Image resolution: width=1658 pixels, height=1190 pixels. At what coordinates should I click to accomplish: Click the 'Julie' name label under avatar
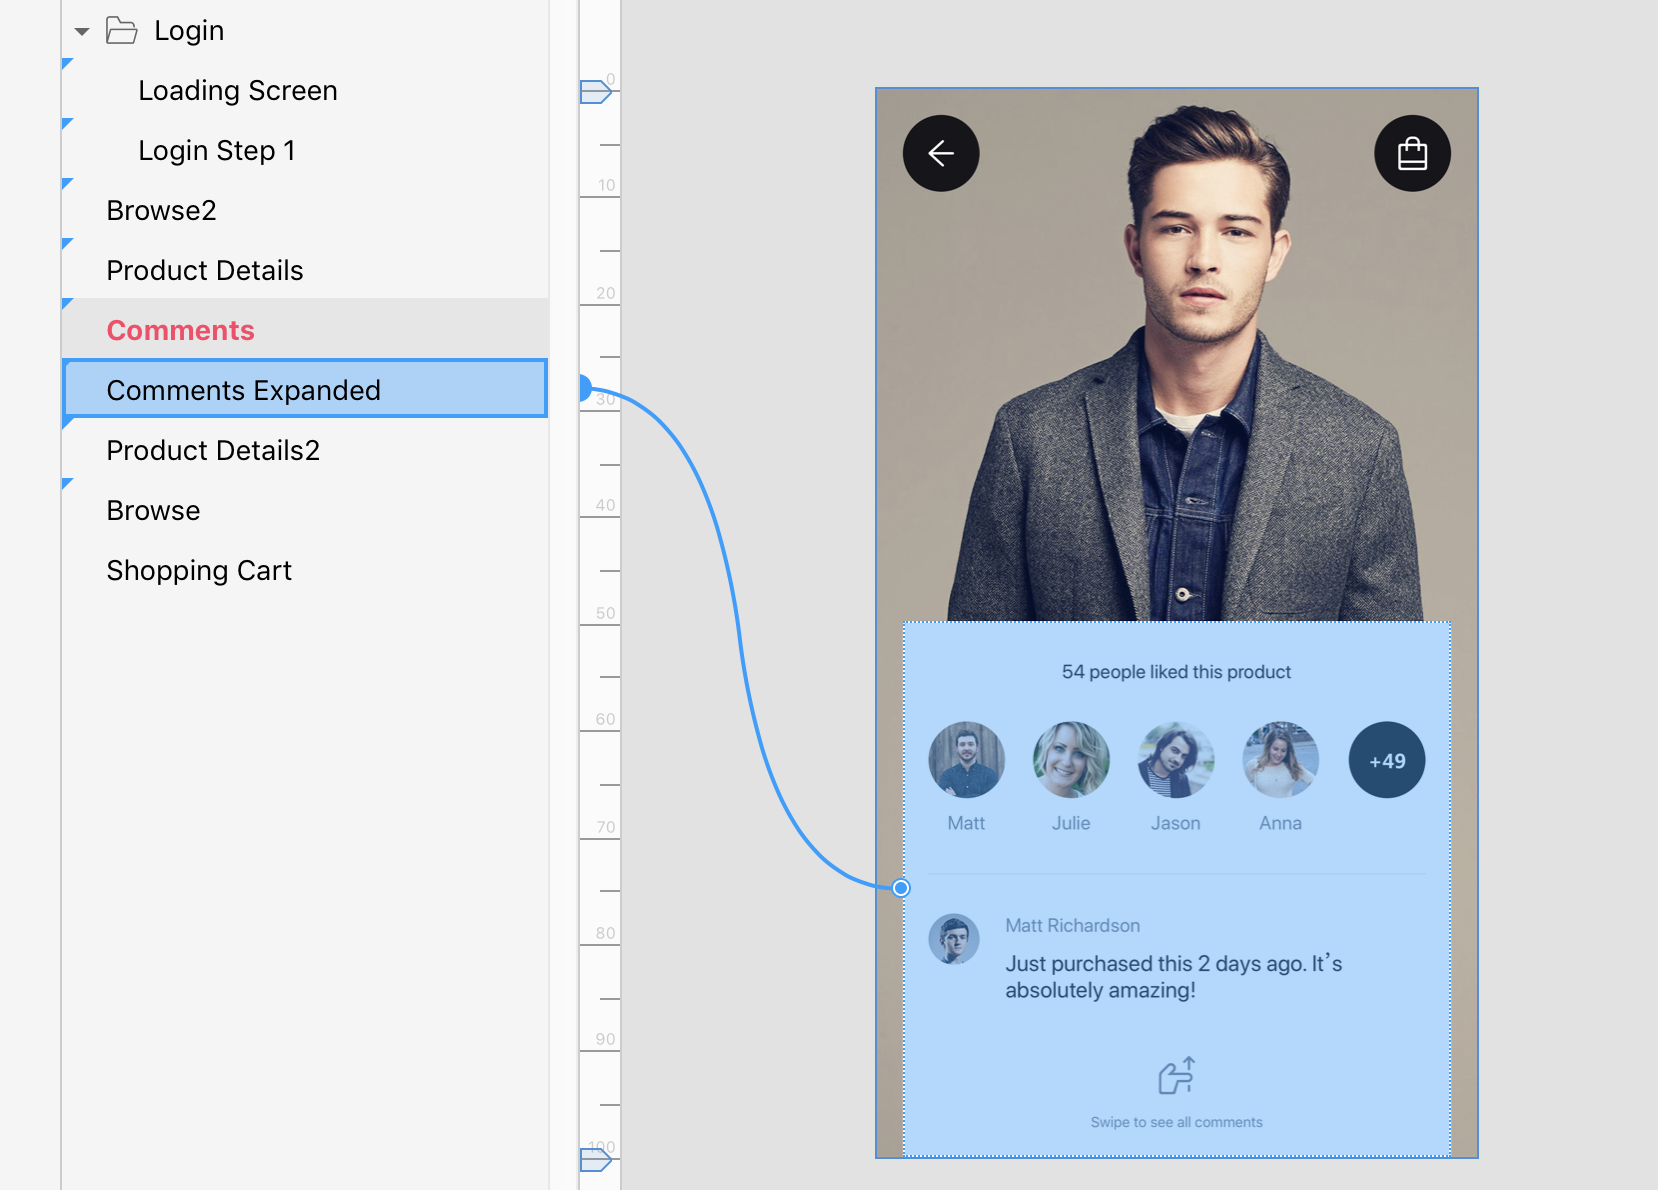(x=1071, y=823)
